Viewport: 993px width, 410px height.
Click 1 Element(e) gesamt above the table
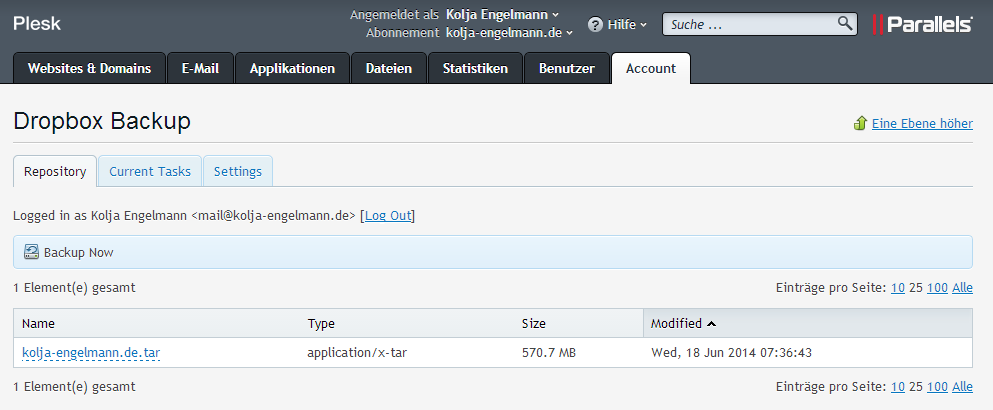tap(74, 288)
